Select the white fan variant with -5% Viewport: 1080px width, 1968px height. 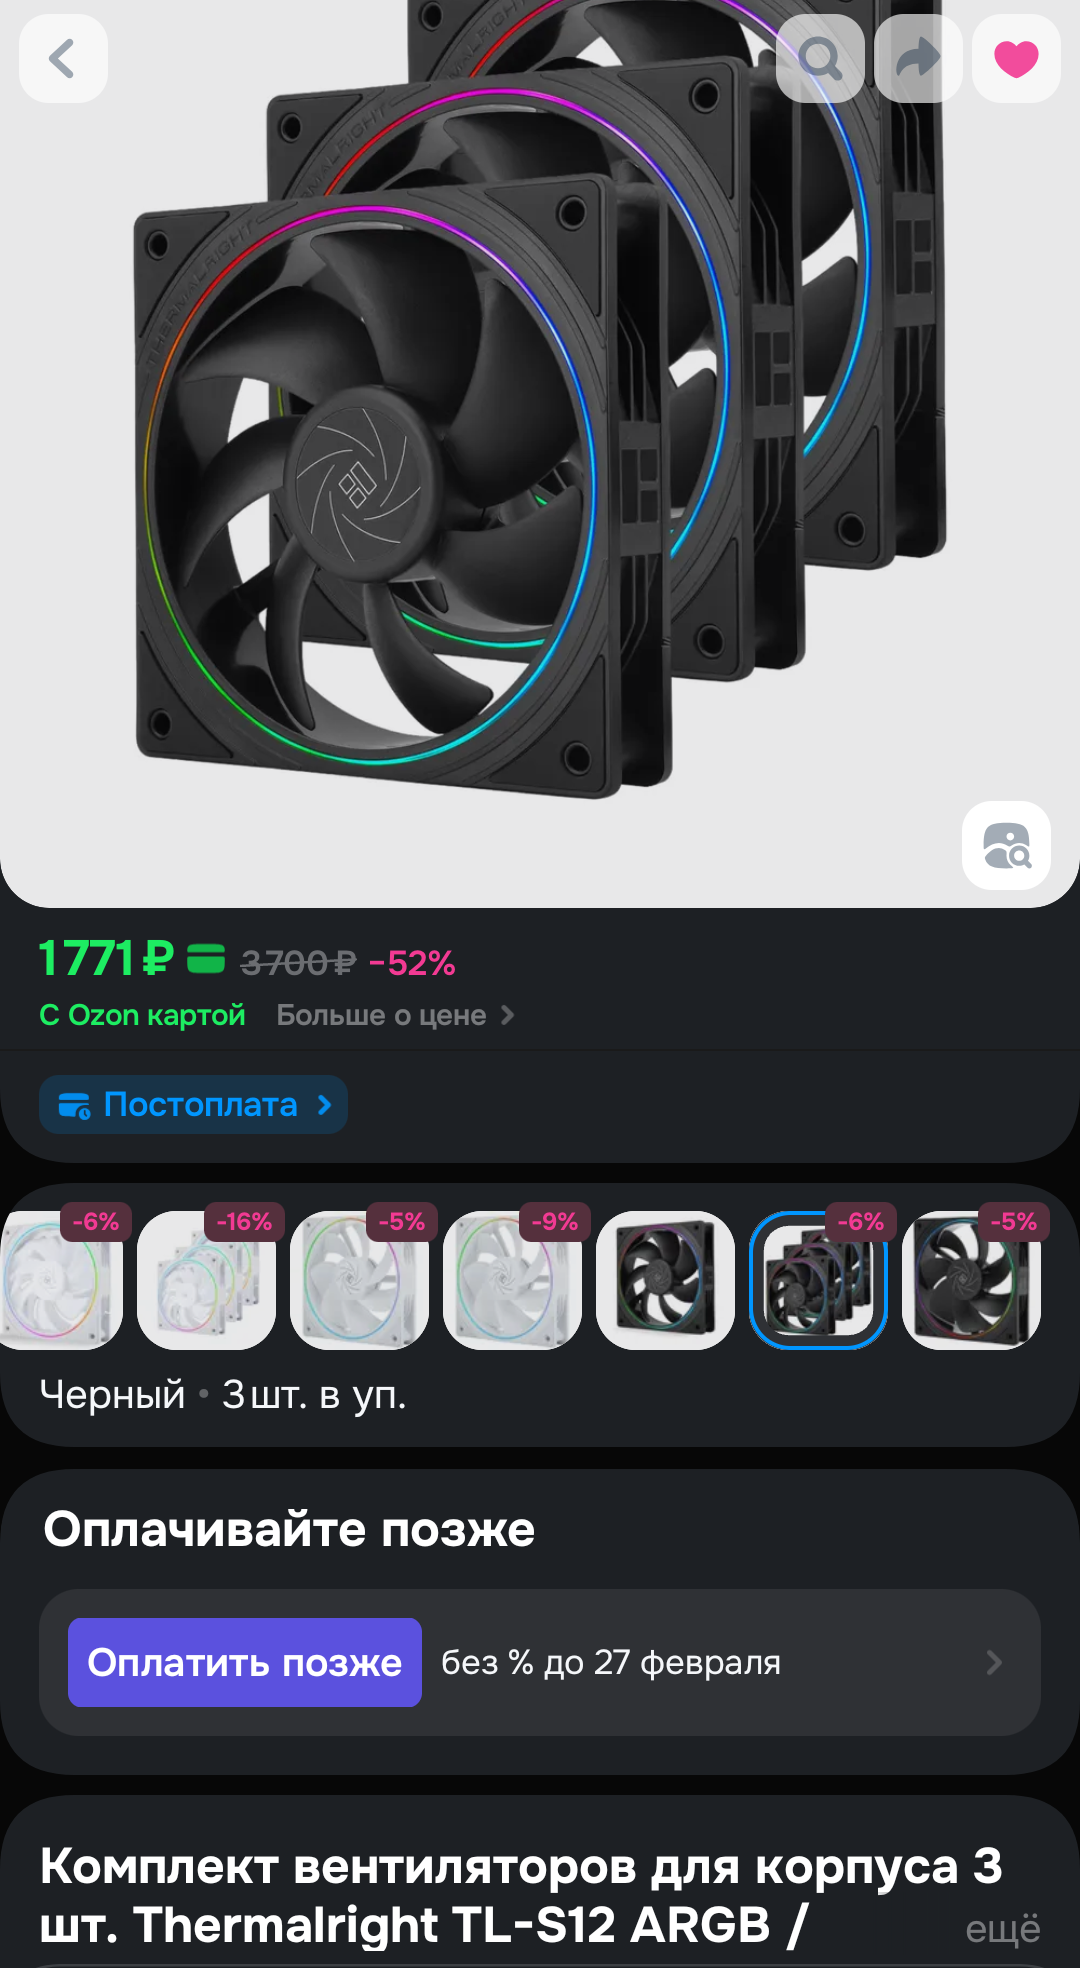pos(359,1280)
